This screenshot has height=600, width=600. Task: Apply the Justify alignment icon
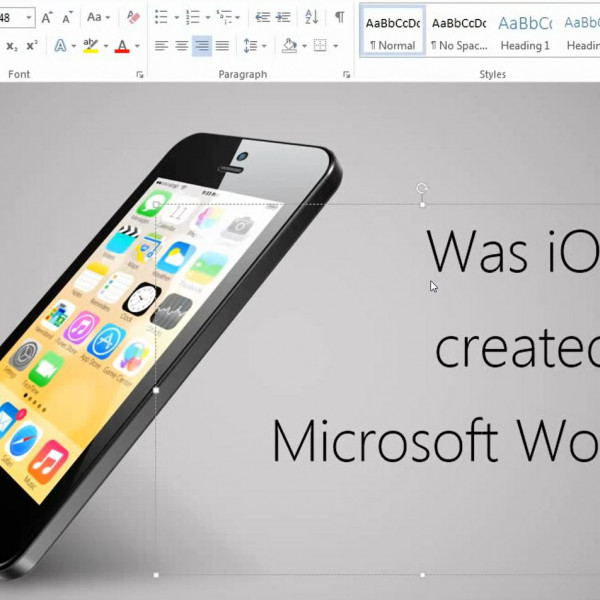pyautogui.click(x=222, y=46)
